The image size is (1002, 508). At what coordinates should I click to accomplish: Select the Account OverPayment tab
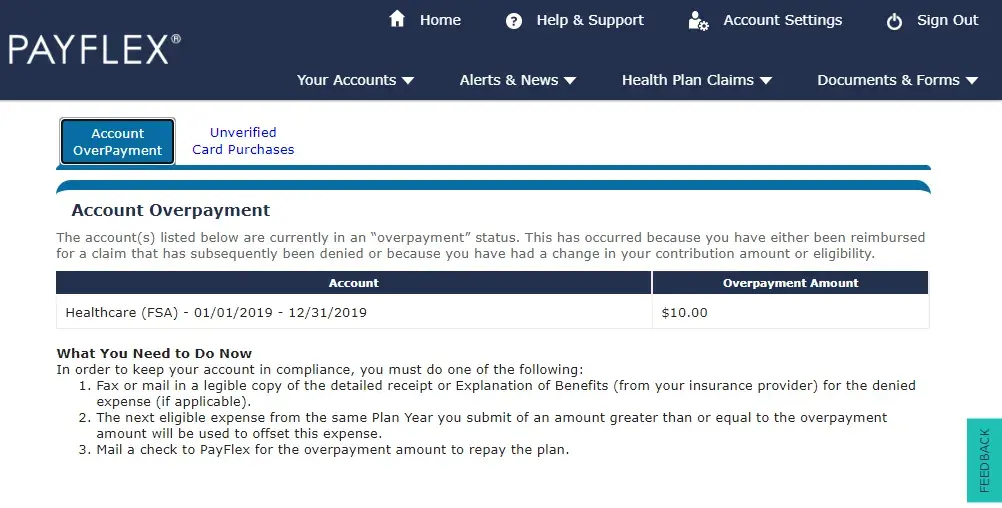pyautogui.click(x=118, y=142)
